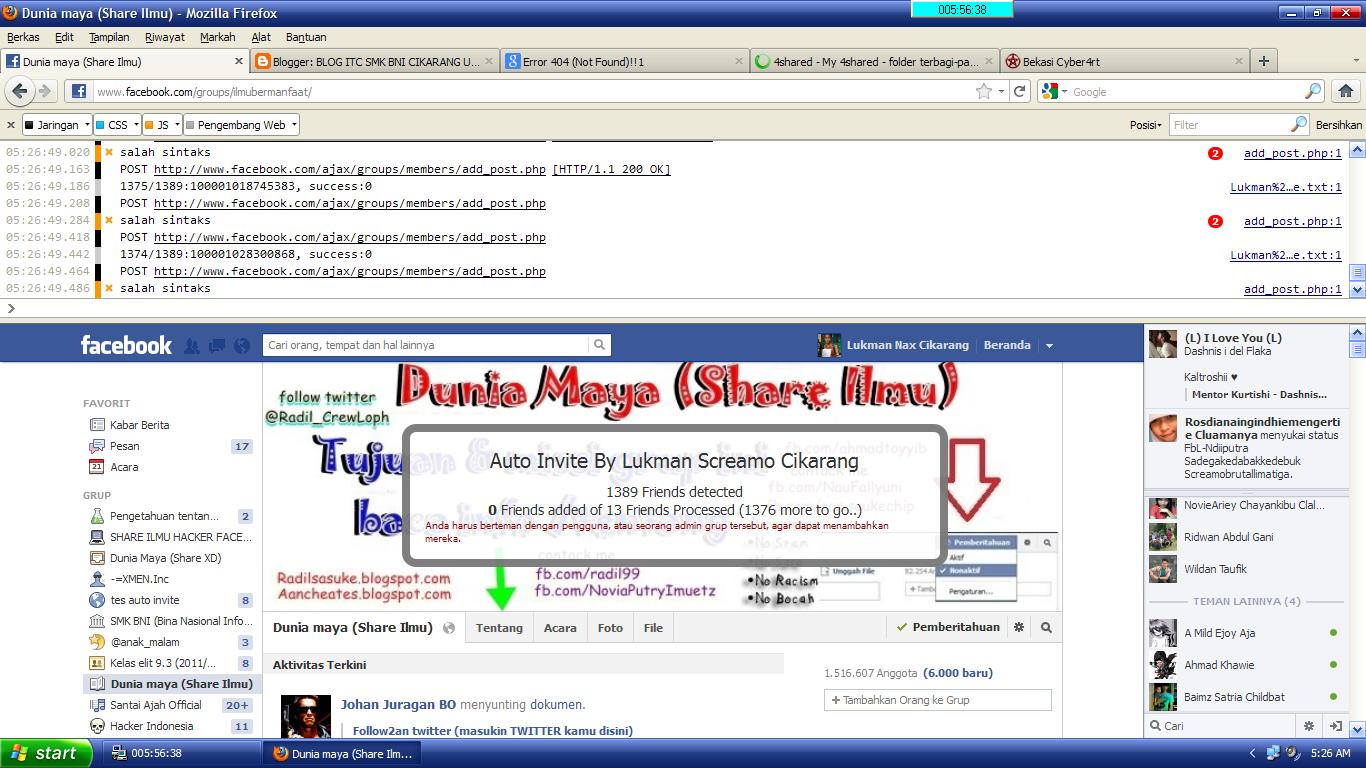The width and height of the screenshot is (1366, 768).
Task: Click the Acara calendar icon in sidebar
Action: tap(97, 467)
